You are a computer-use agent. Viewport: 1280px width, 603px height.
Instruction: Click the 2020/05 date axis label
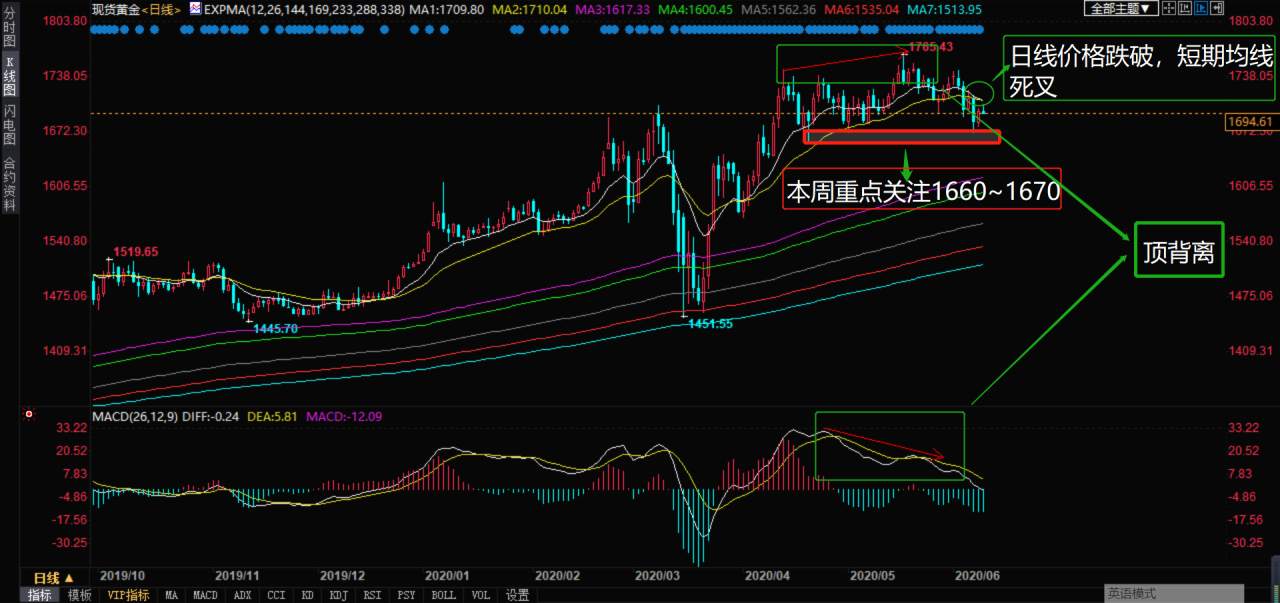pos(871,576)
